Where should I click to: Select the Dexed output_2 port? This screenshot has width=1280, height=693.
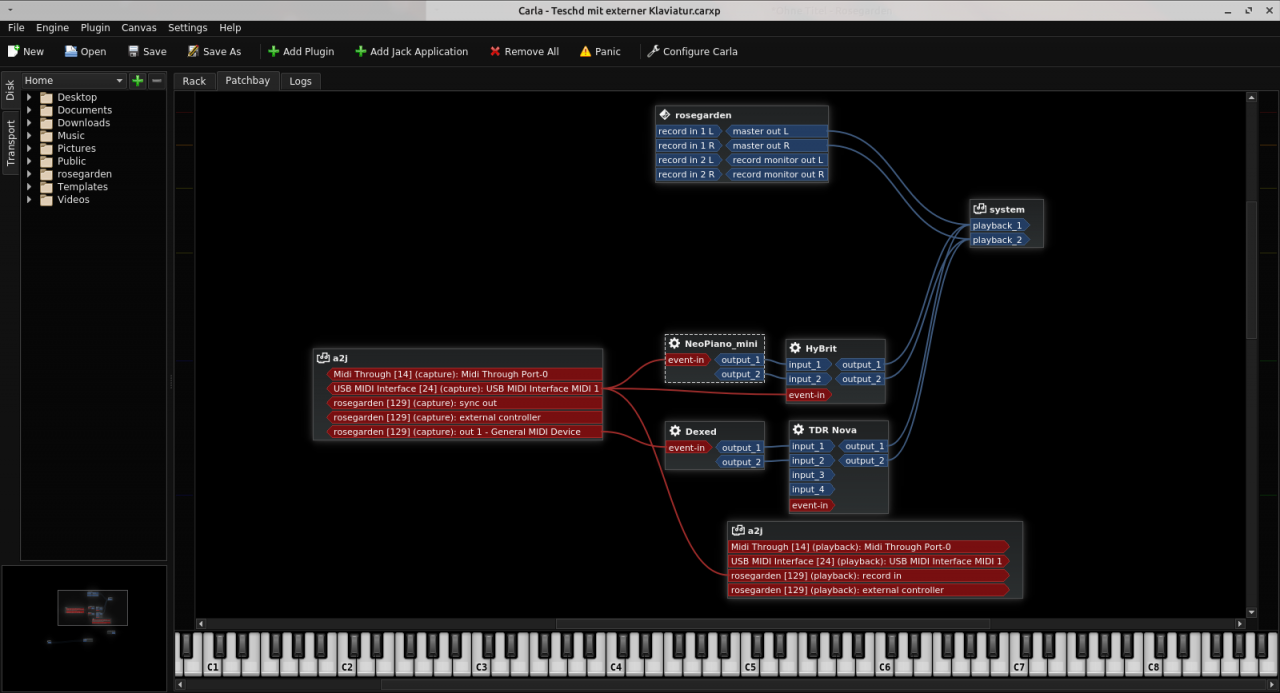click(x=741, y=462)
